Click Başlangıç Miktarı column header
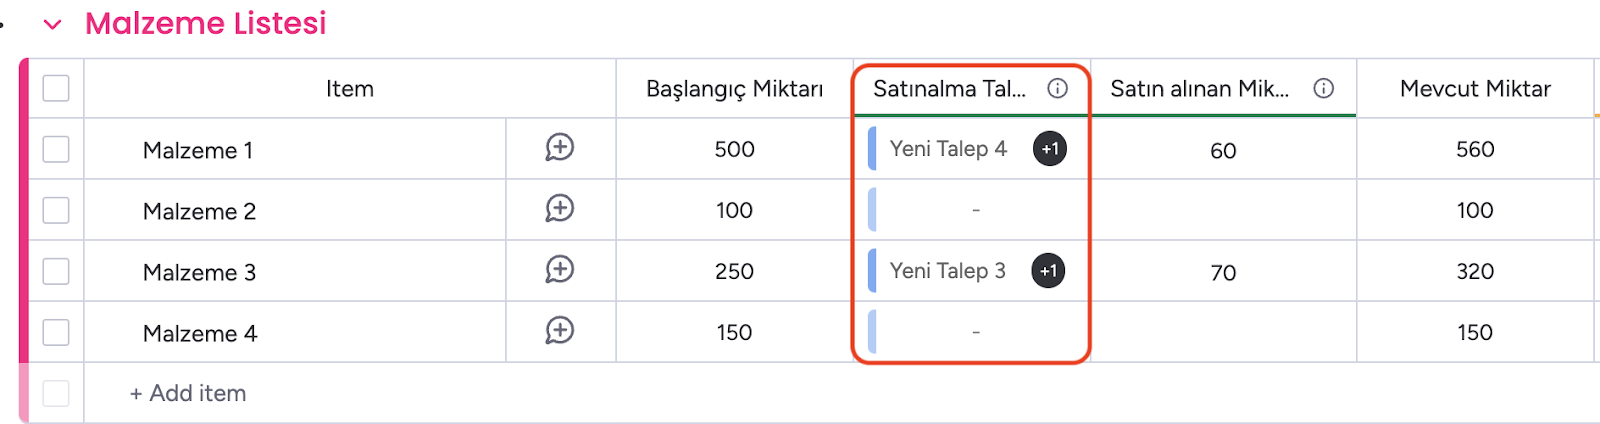The width and height of the screenshot is (1600, 424). [x=735, y=88]
